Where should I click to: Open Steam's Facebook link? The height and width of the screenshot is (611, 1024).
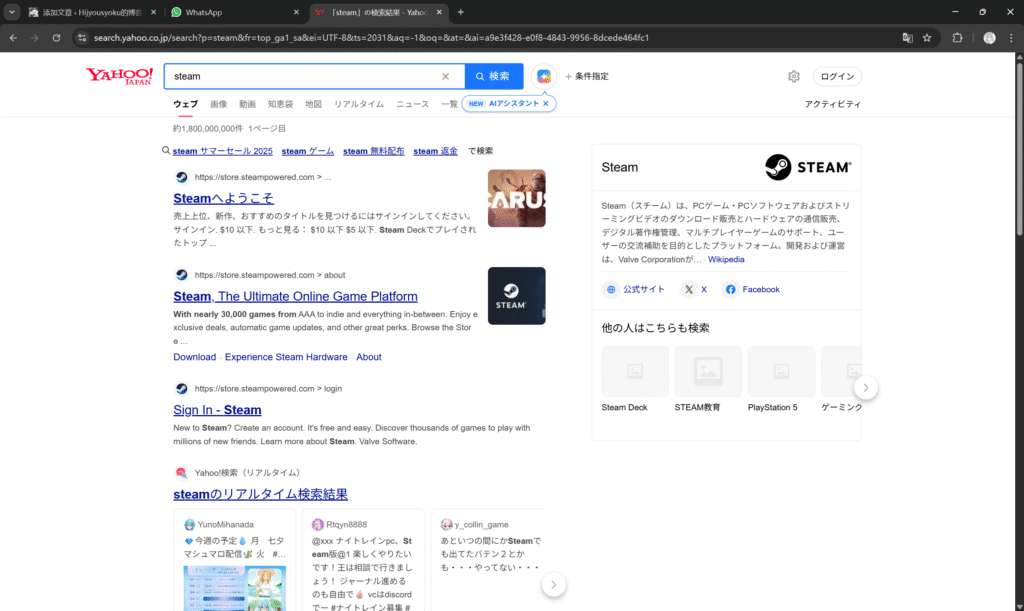[751, 289]
